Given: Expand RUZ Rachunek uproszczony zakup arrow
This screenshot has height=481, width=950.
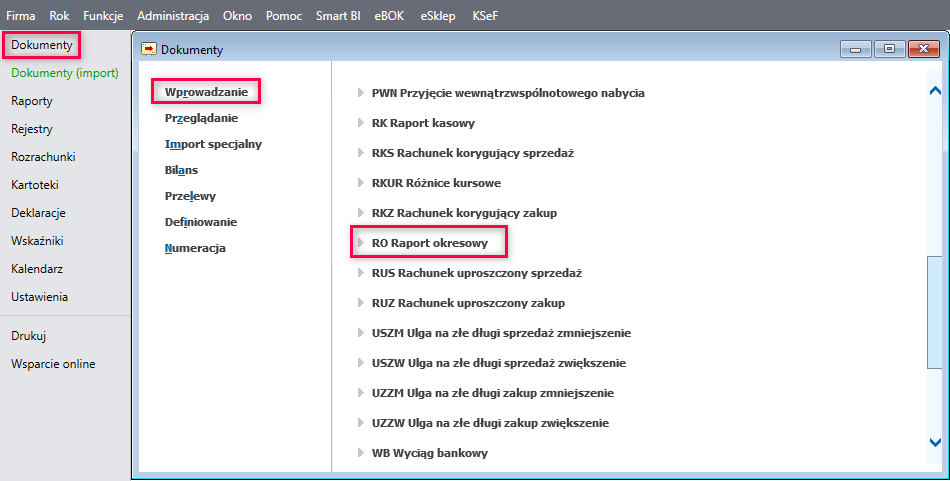Looking at the screenshot, I should tap(360, 303).
